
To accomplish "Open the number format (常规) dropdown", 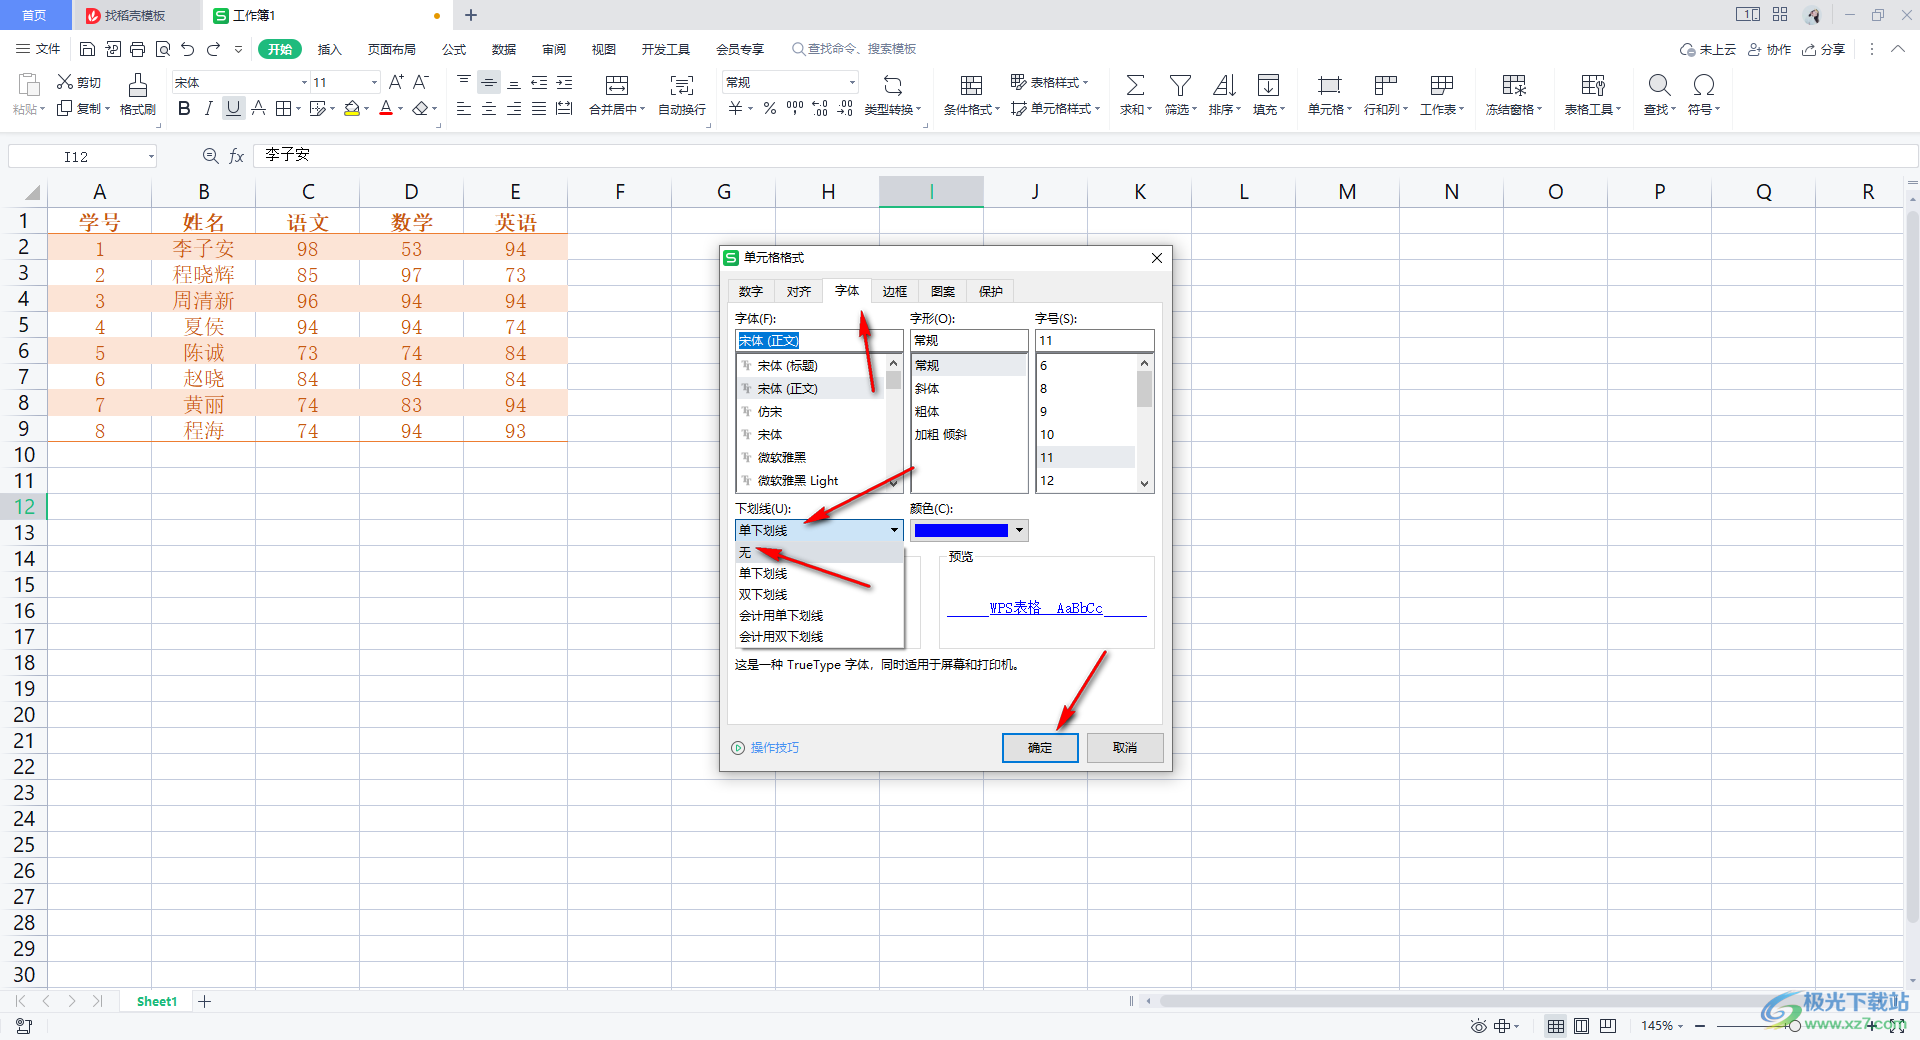I will click(x=852, y=82).
